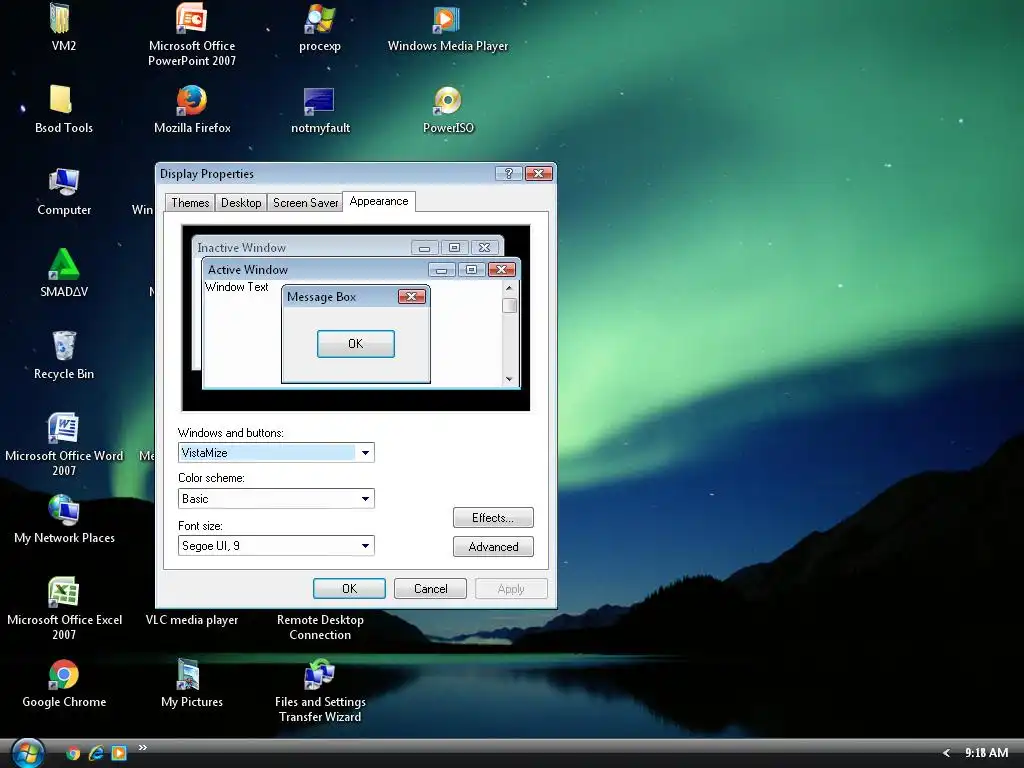The width and height of the screenshot is (1024, 768).
Task: Select Microsoft Office Excel 2007 icon
Action: [63, 592]
